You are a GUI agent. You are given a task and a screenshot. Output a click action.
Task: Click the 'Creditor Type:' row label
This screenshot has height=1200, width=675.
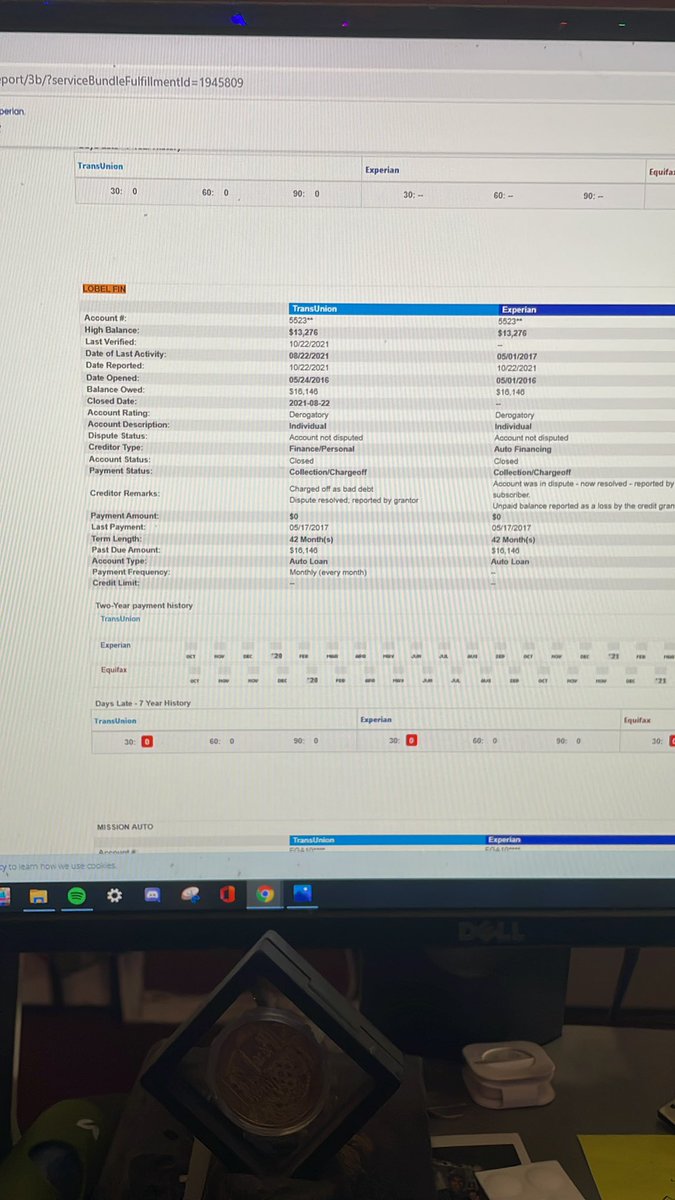pyautogui.click(x=116, y=447)
